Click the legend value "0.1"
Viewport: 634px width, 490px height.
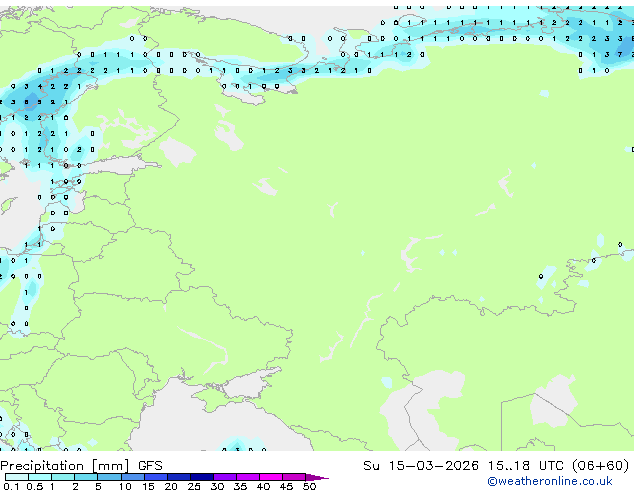[11, 486]
